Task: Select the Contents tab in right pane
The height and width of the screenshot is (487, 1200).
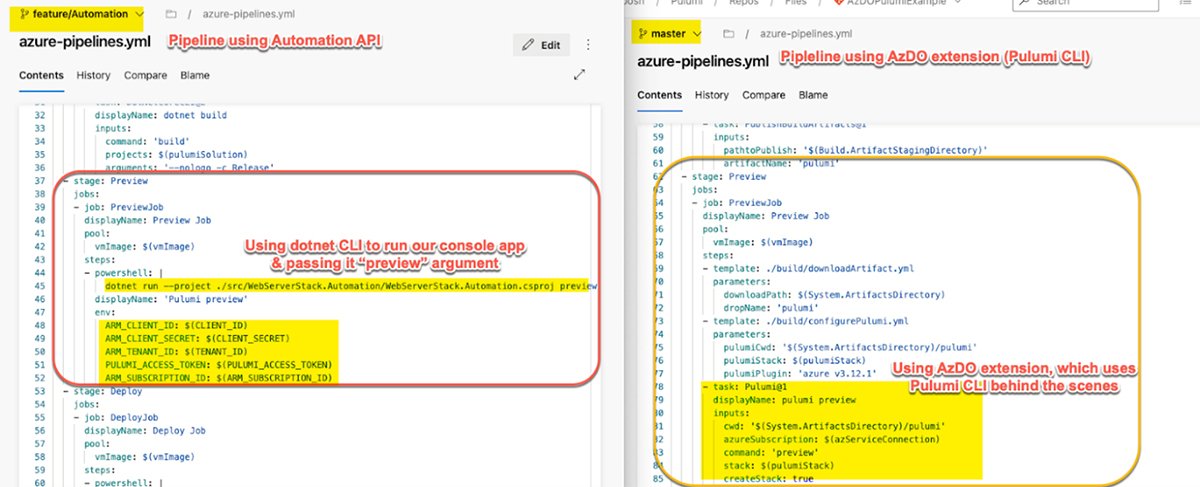Action: coord(660,95)
